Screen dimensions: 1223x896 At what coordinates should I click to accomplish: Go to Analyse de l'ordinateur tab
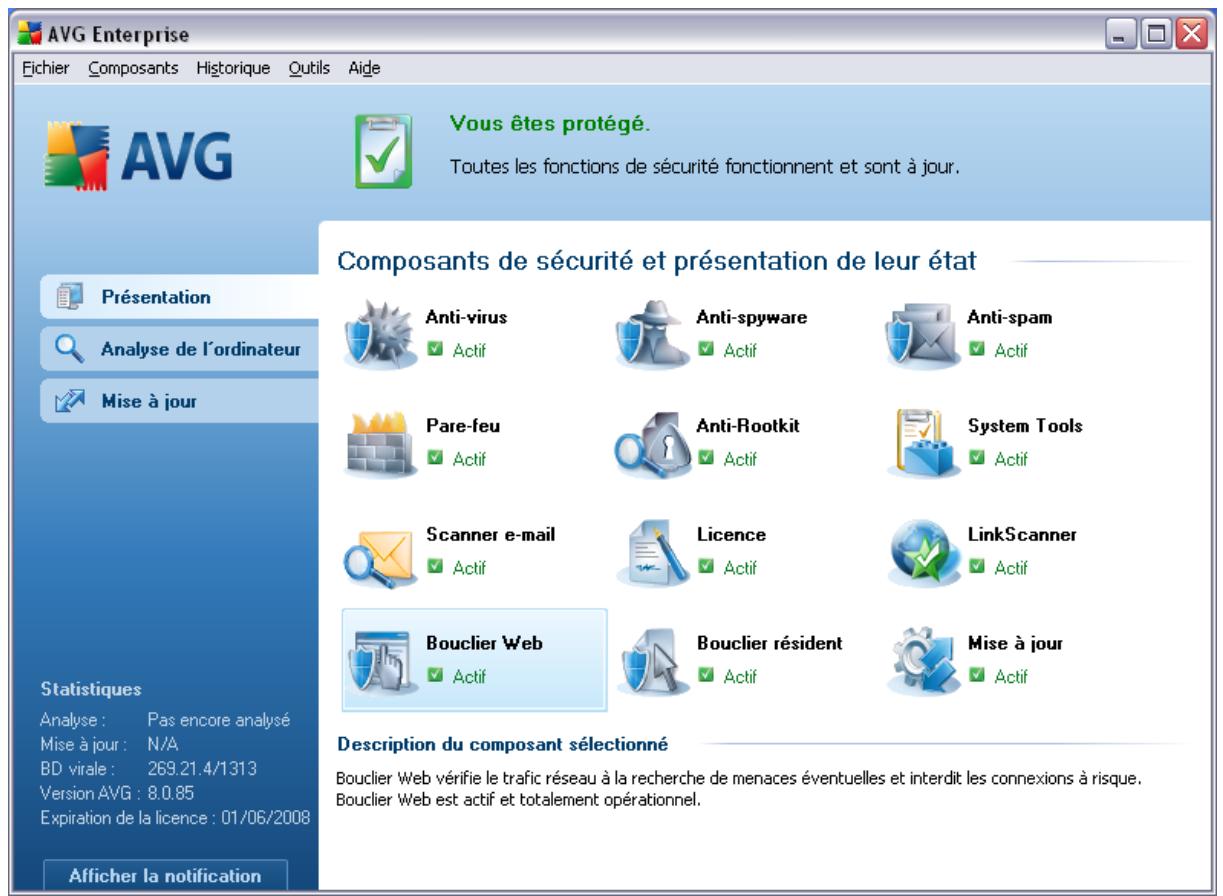(179, 349)
